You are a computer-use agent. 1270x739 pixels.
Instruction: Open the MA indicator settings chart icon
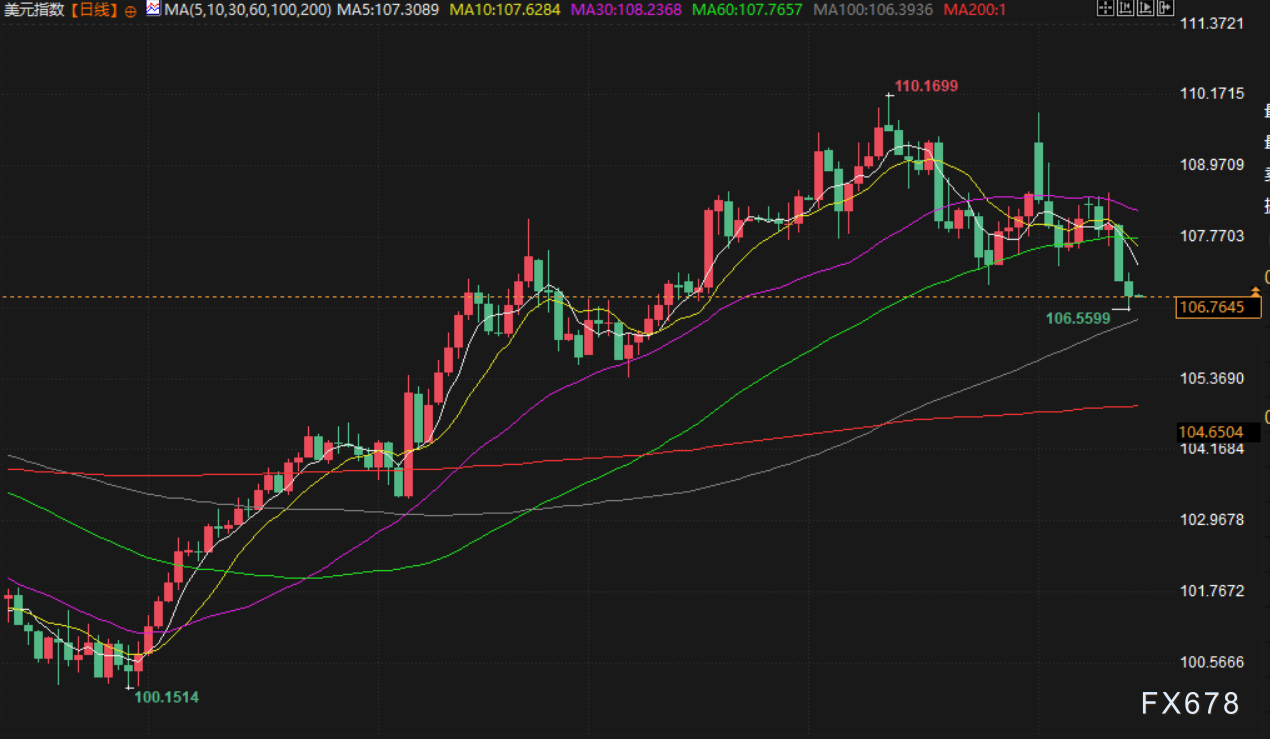[x=152, y=10]
